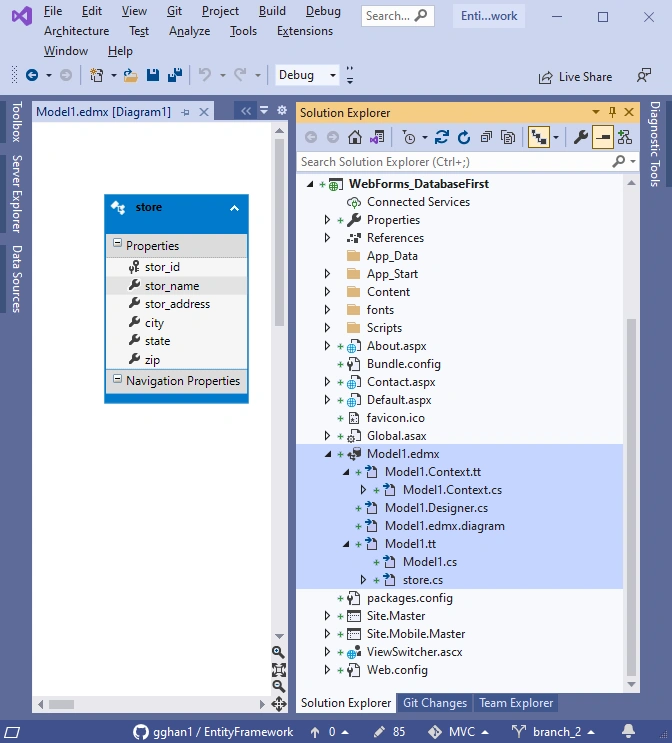Viewport: 672px width, 743px height.
Task: Open Properties wrench icon in Solution Explorer
Action: point(581,137)
